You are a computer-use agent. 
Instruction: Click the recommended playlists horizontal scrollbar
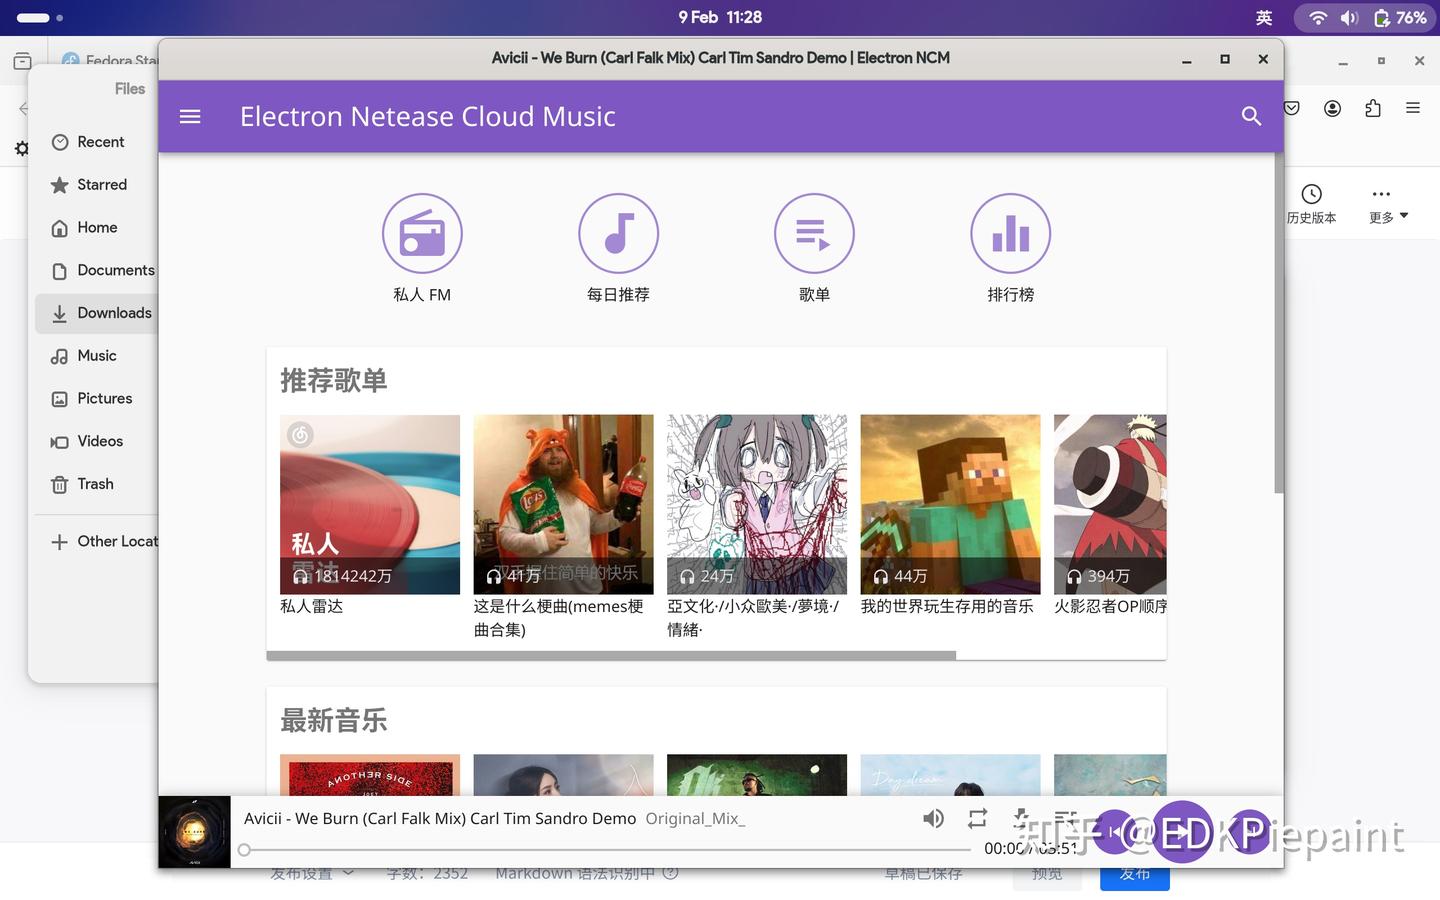coord(611,655)
